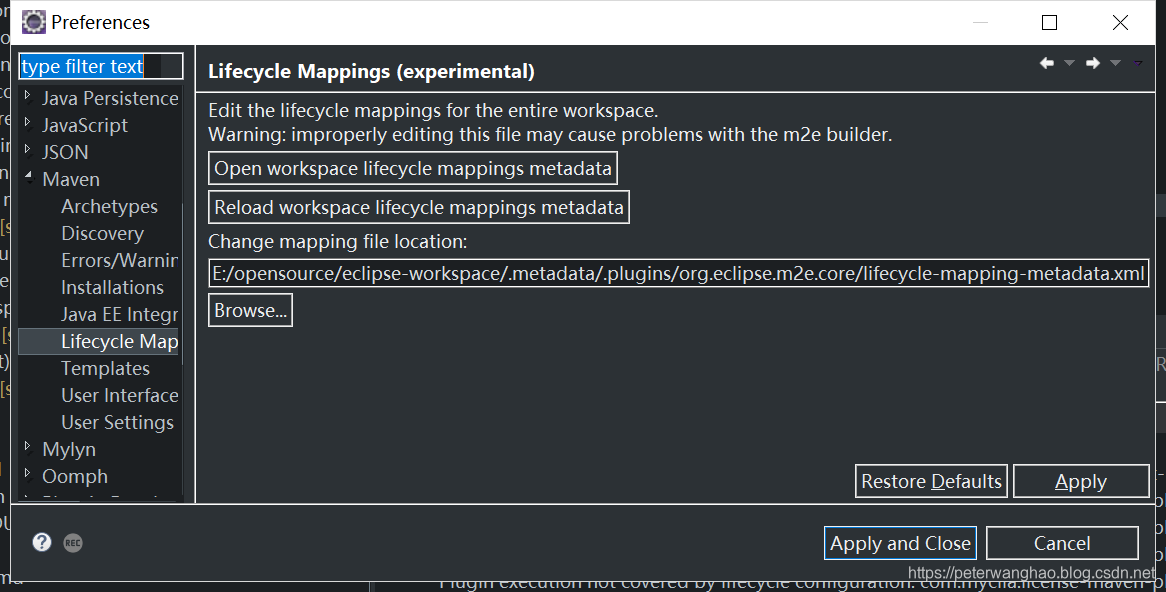Expand the Java Persistence tree node

point(28,95)
